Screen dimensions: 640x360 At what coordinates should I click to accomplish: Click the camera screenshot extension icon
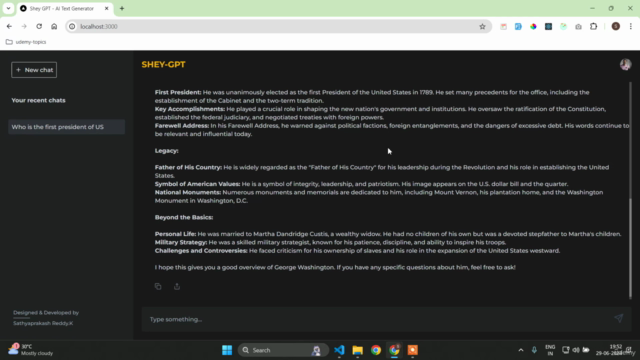tap(578, 27)
